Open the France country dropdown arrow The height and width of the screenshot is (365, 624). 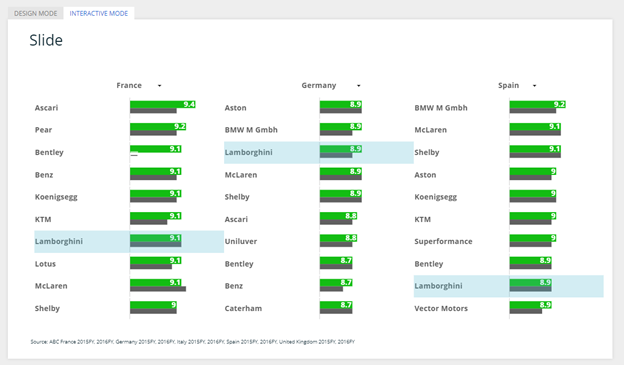coord(159,86)
